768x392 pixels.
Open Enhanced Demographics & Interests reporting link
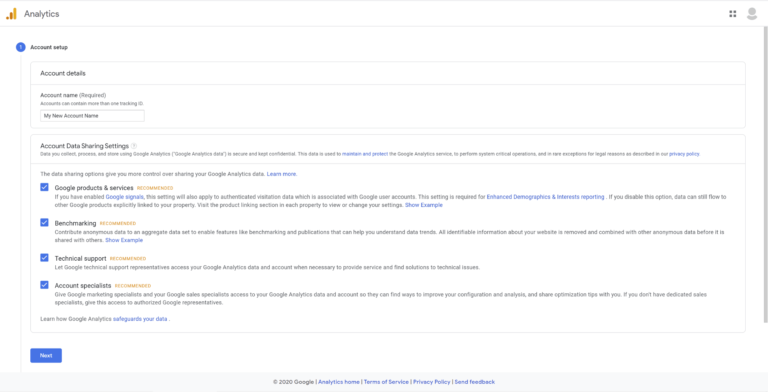(545, 197)
